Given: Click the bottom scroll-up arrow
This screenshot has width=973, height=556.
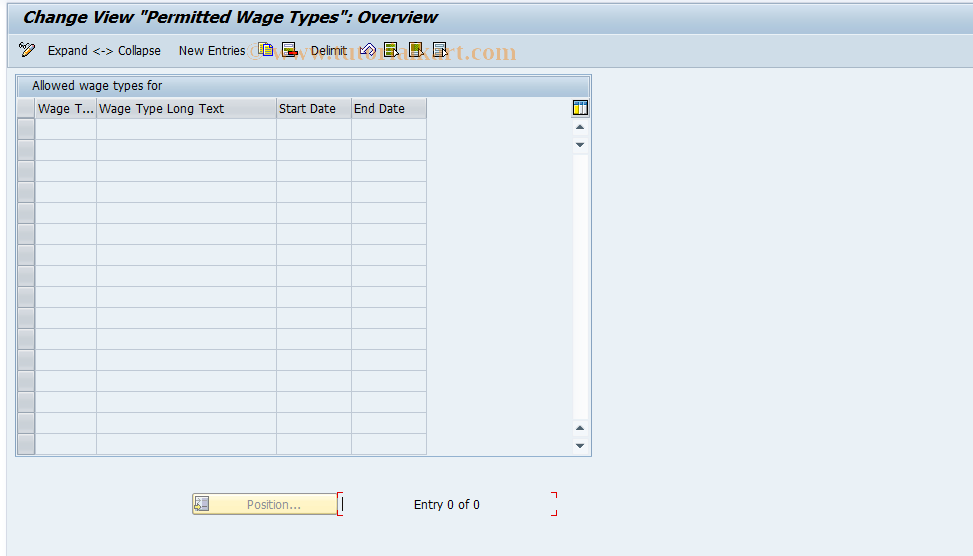Looking at the screenshot, I should [x=580, y=428].
